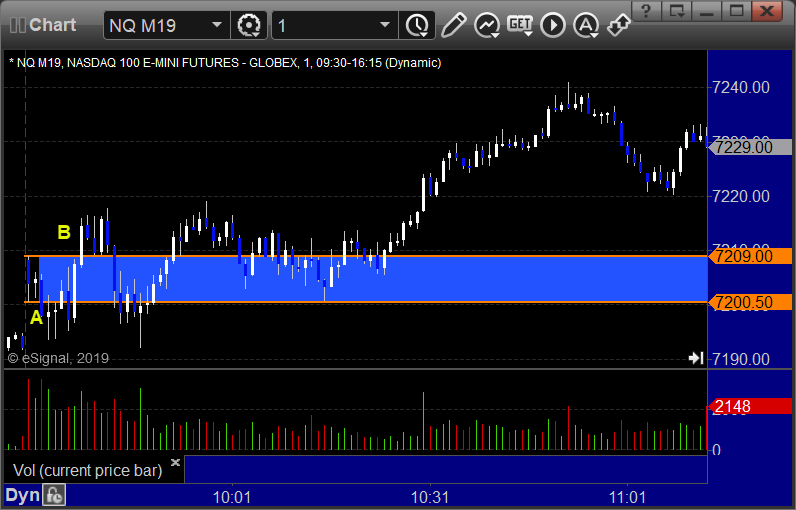Image resolution: width=796 pixels, height=510 pixels.
Task: Click the 7200.50 orange price marker
Action: click(750, 302)
